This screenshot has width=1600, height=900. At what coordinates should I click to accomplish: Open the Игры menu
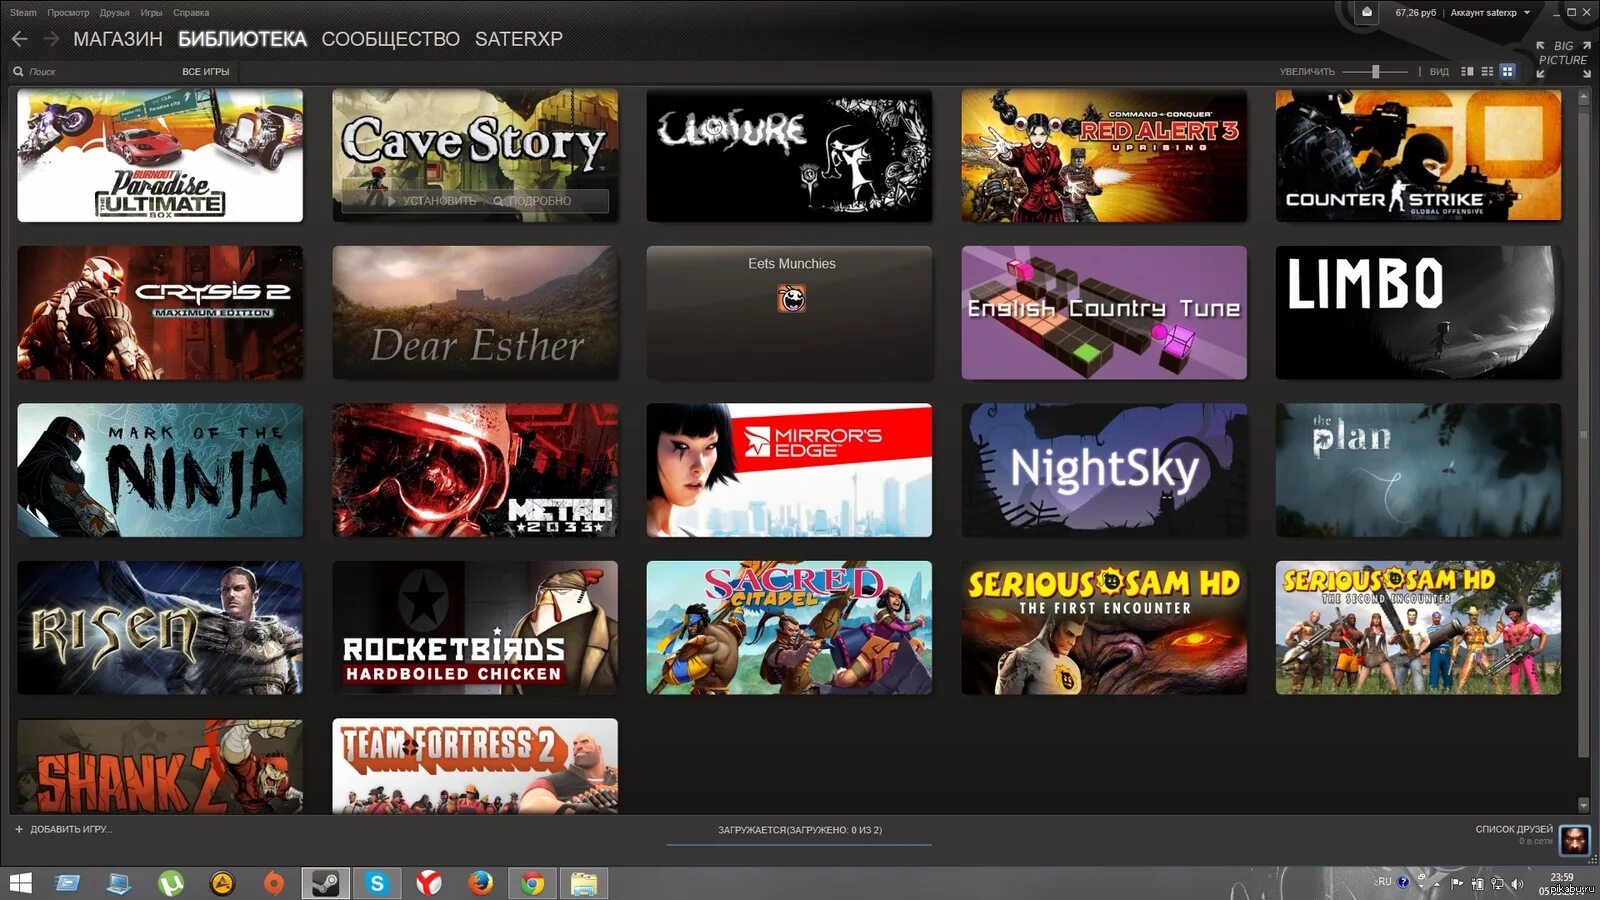pyautogui.click(x=151, y=13)
